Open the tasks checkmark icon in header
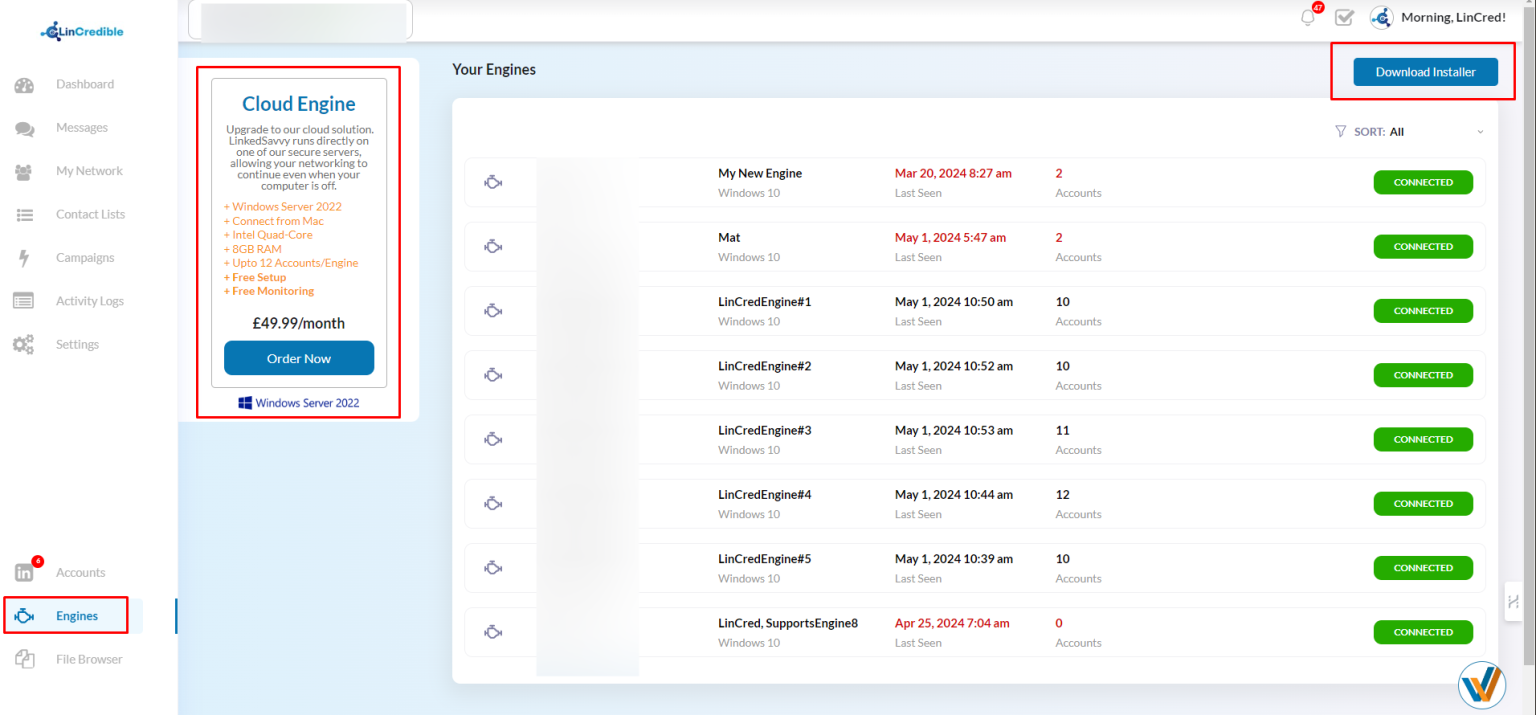 tap(1344, 17)
